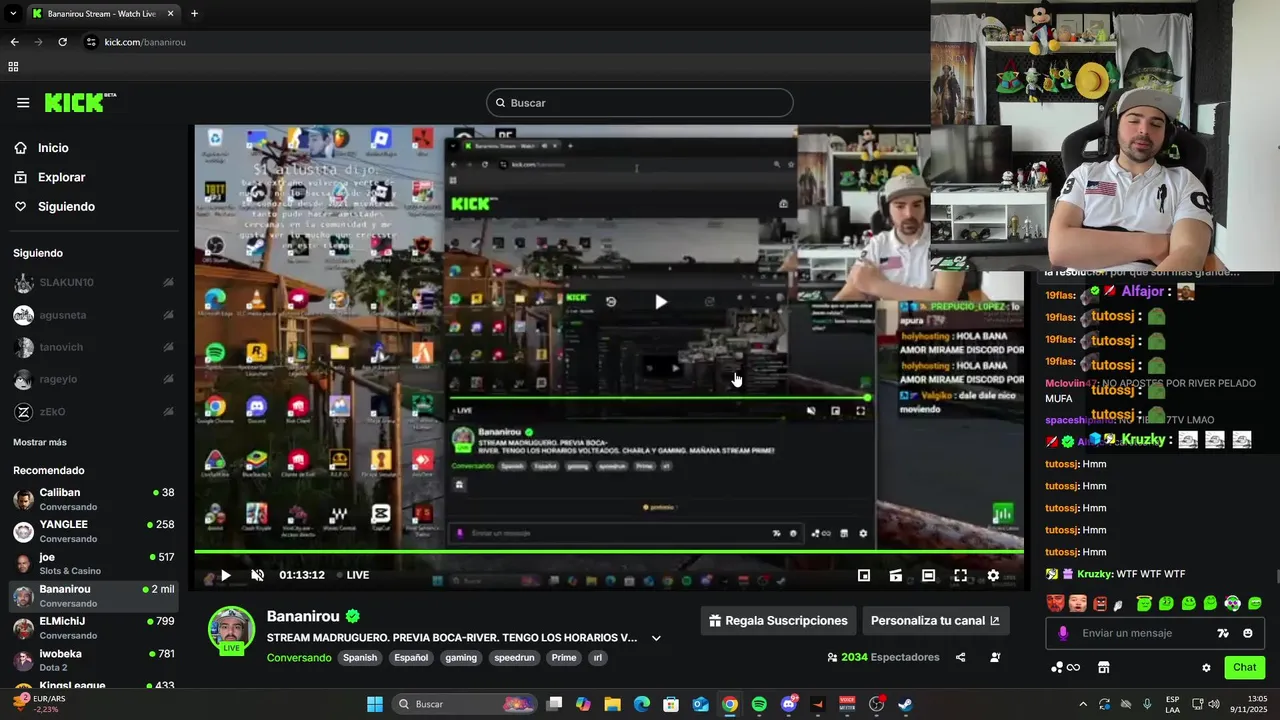The width and height of the screenshot is (1280, 720).
Task: Open Windows Start menu
Action: [x=374, y=704]
